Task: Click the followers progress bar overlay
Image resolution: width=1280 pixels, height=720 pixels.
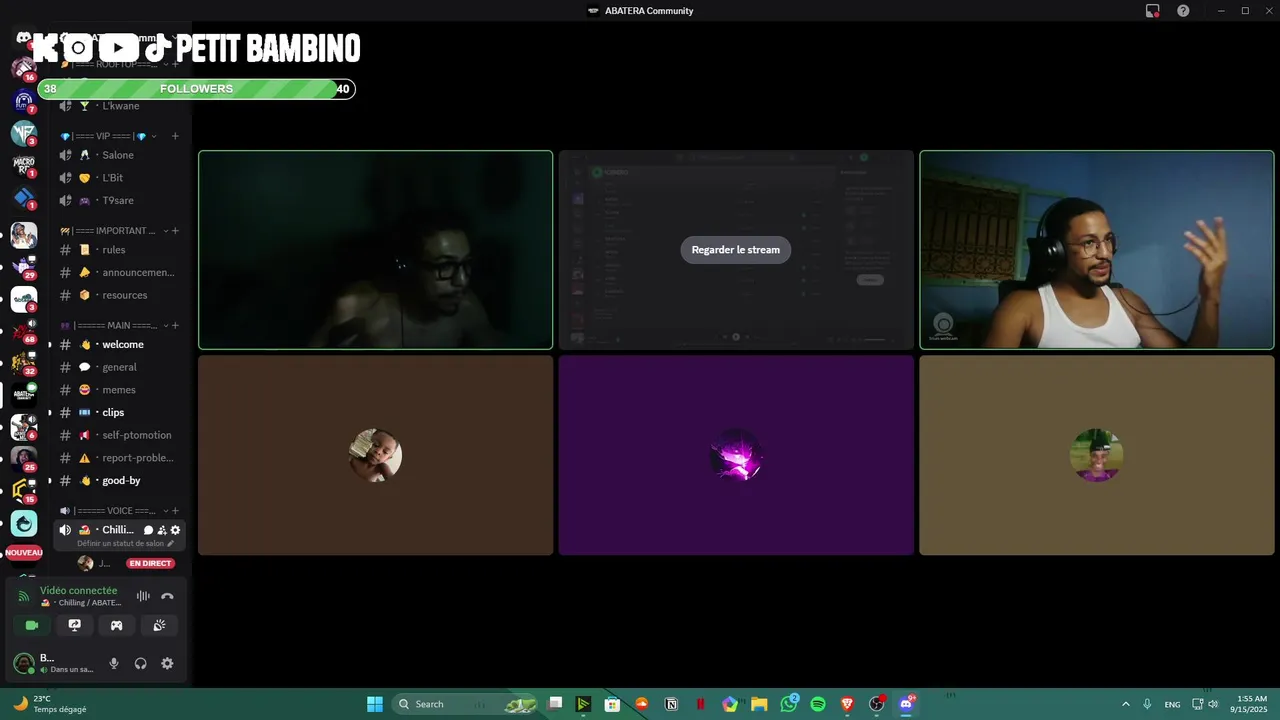Action: [196, 89]
